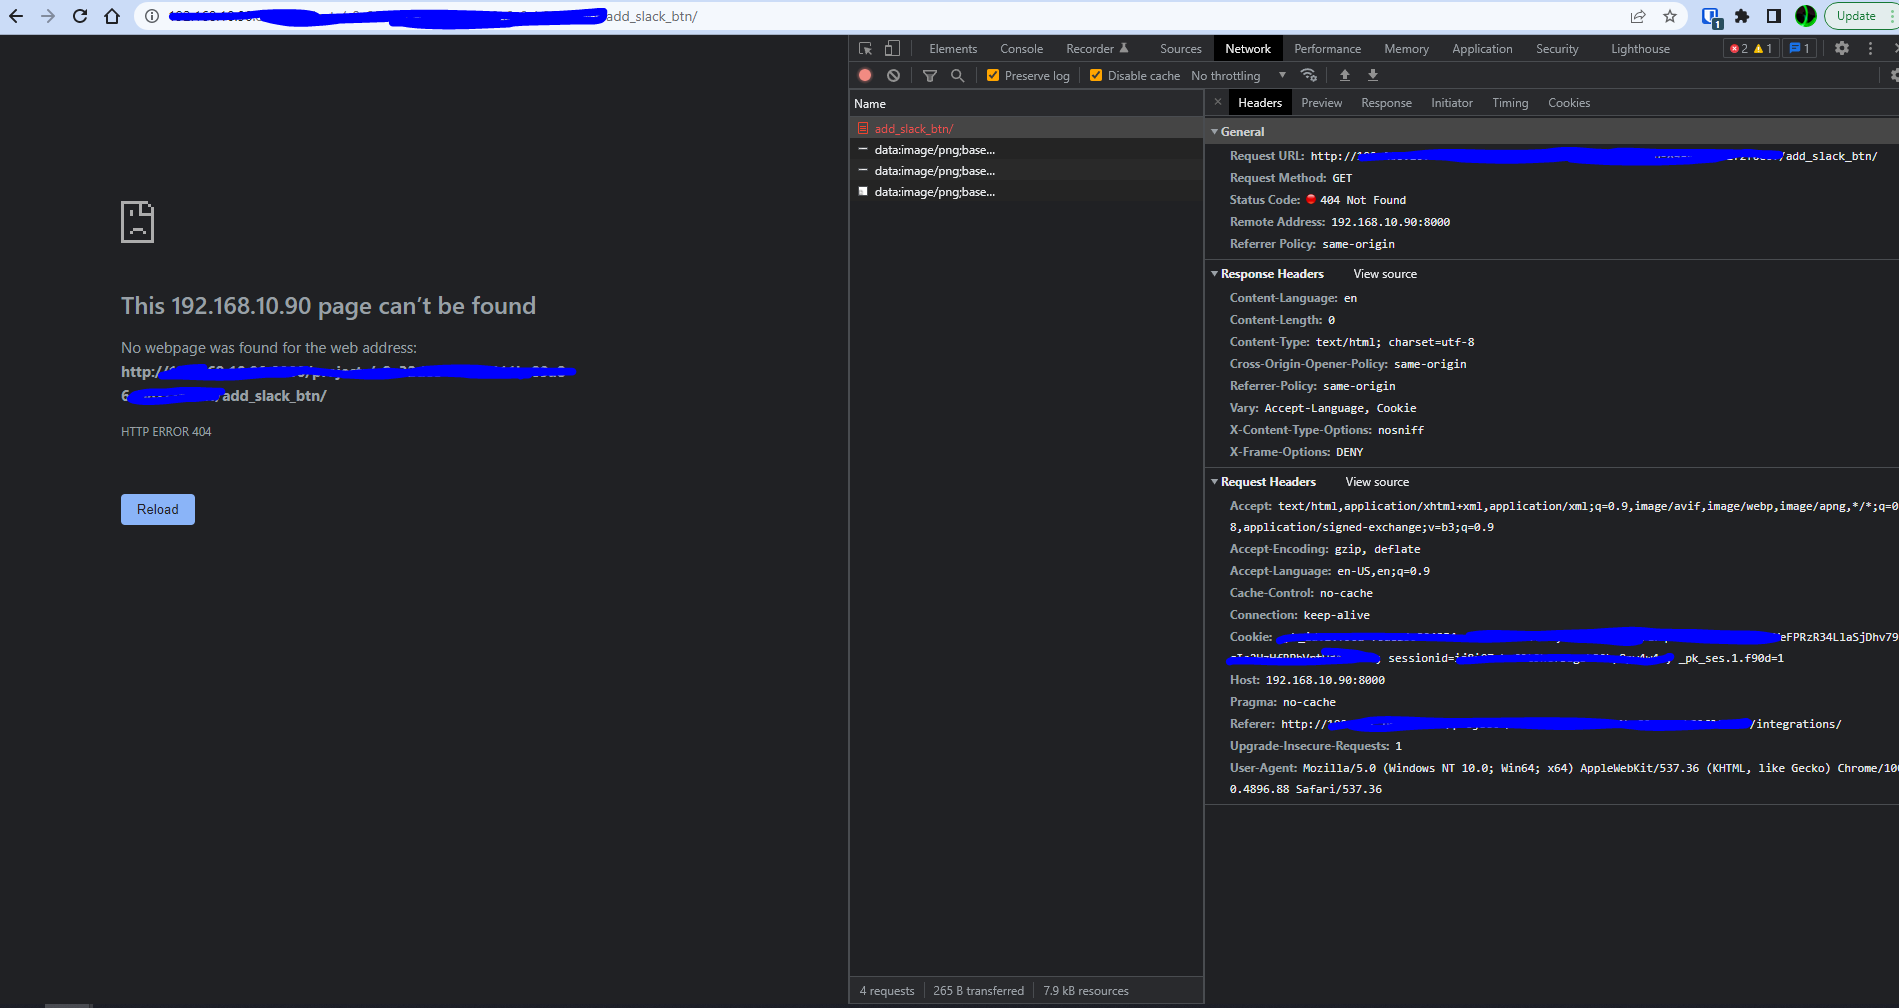Open the Lighthouse panel tab

click(1640, 48)
